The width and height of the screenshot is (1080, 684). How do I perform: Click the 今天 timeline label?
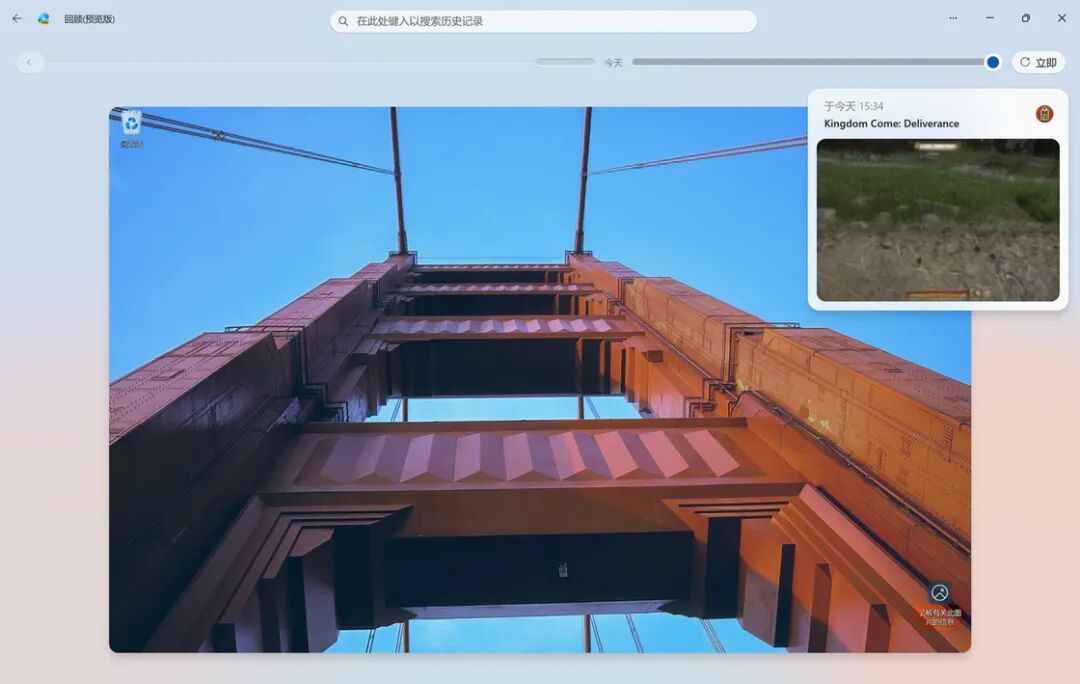[613, 63]
